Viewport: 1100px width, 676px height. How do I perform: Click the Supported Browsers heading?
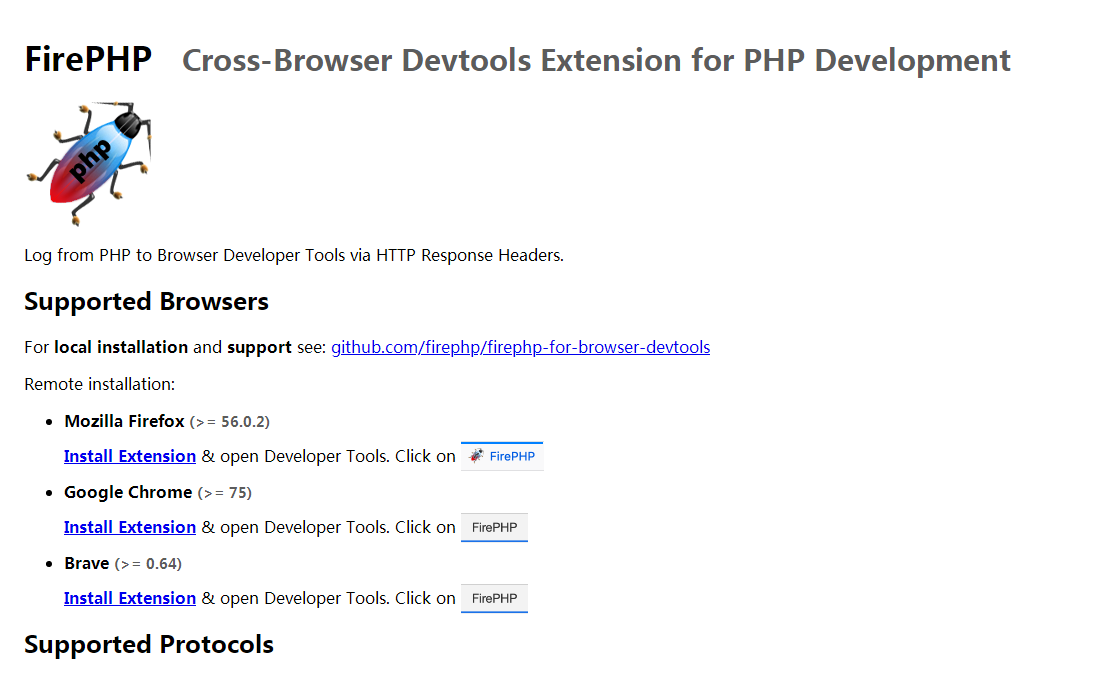point(146,301)
